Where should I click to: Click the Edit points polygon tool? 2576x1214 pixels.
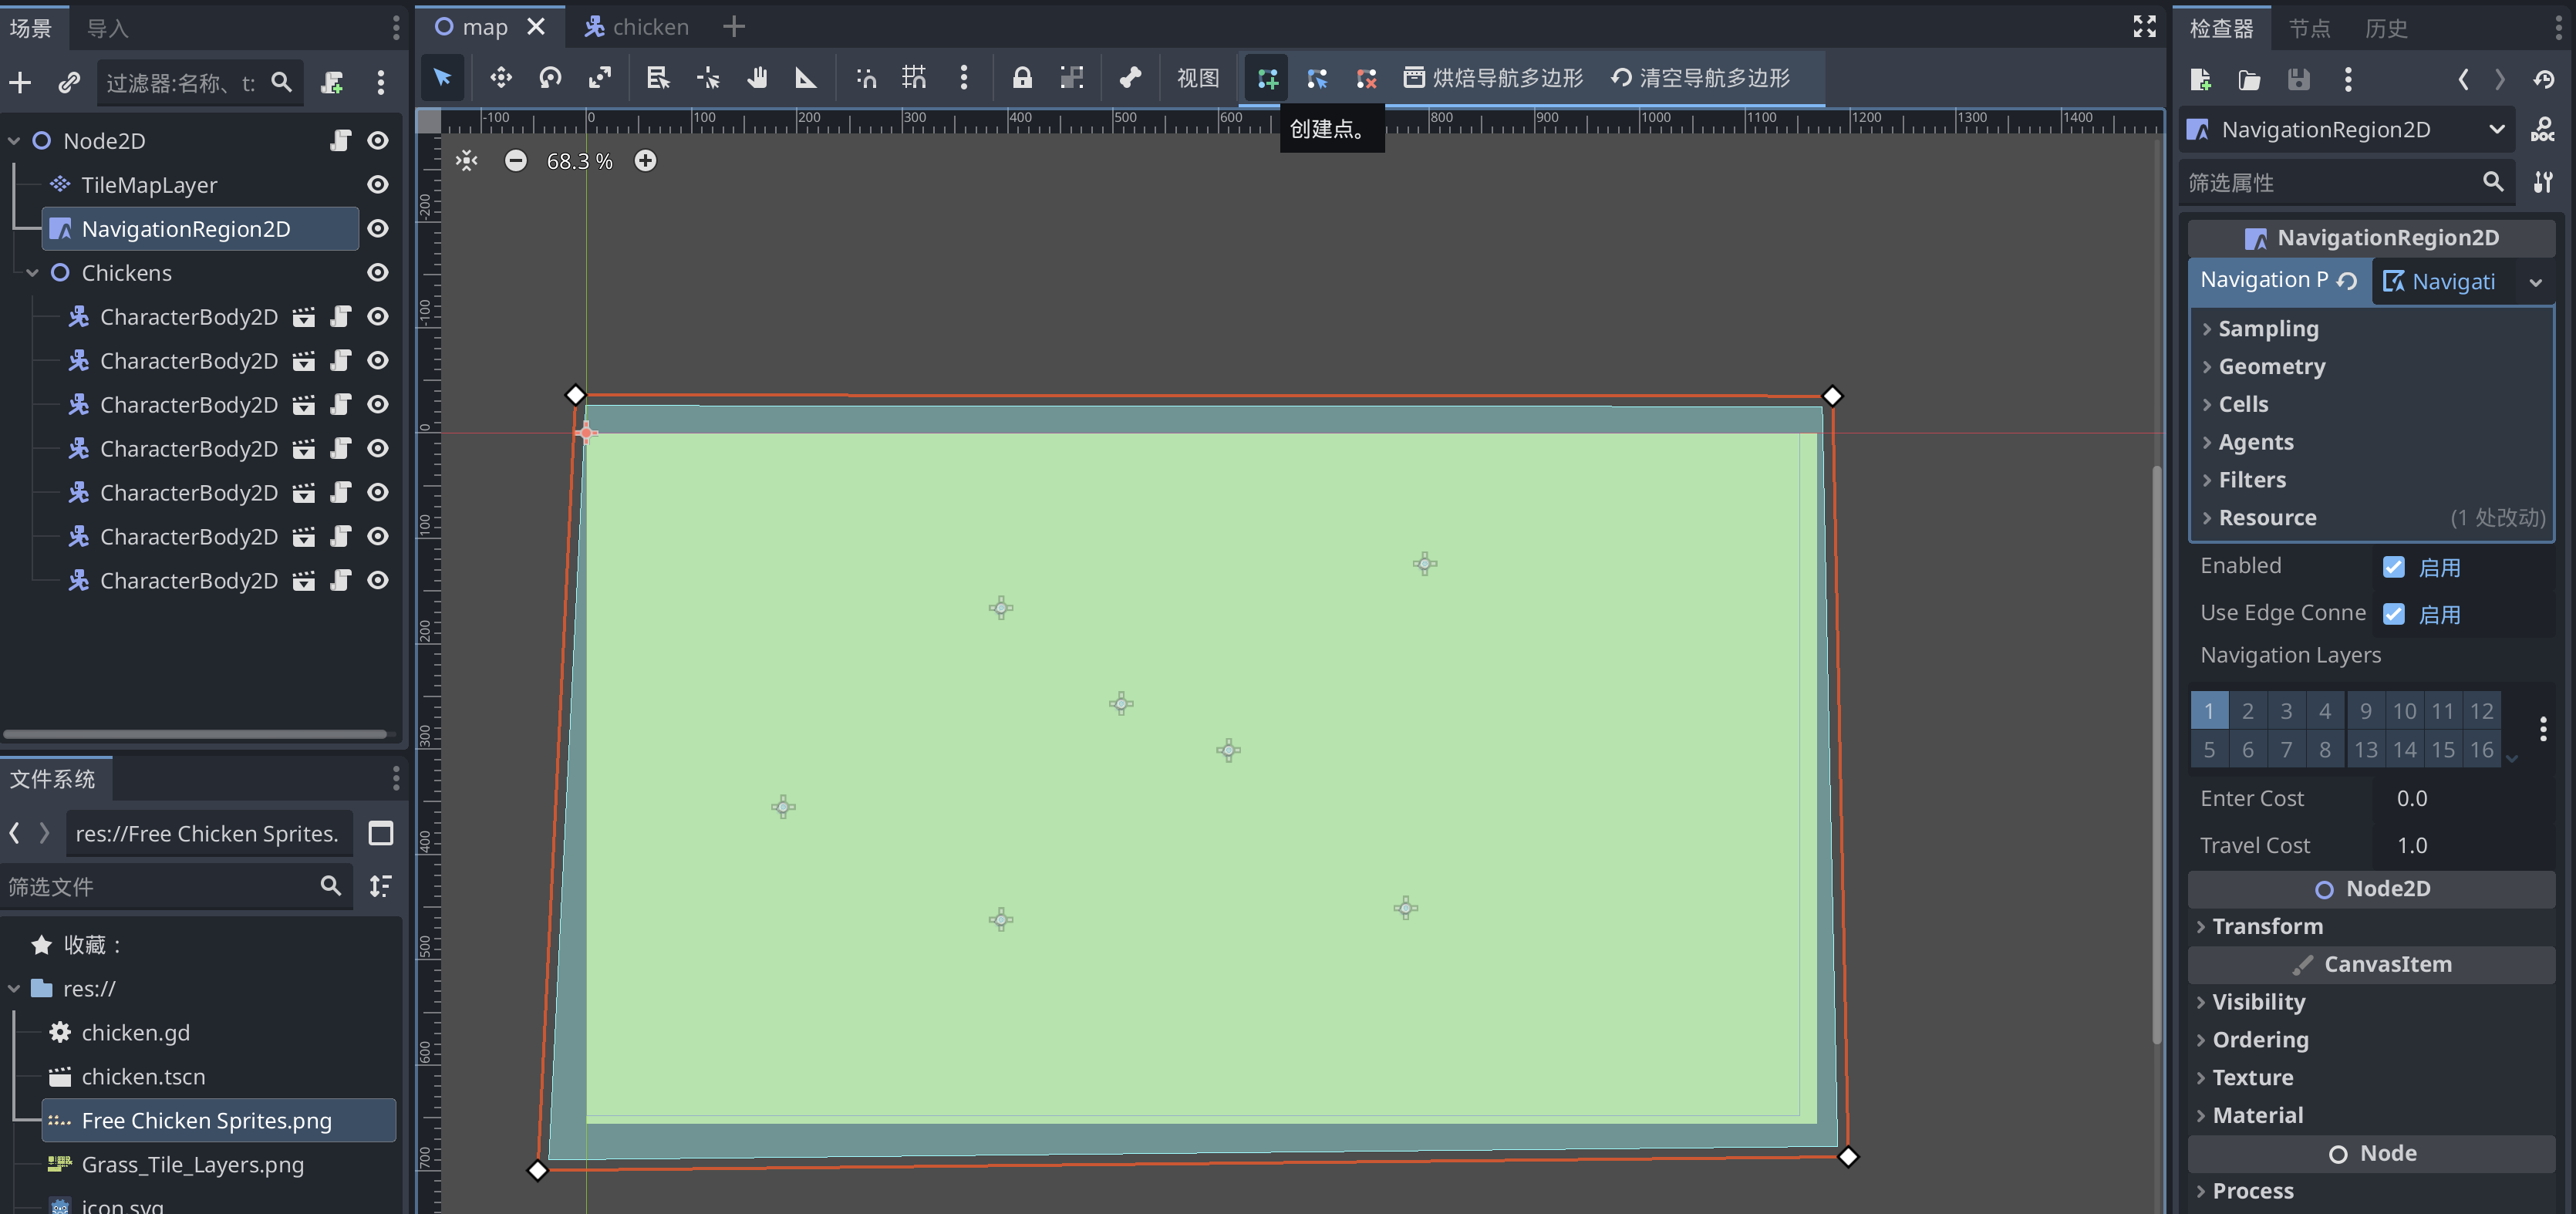coord(1317,78)
